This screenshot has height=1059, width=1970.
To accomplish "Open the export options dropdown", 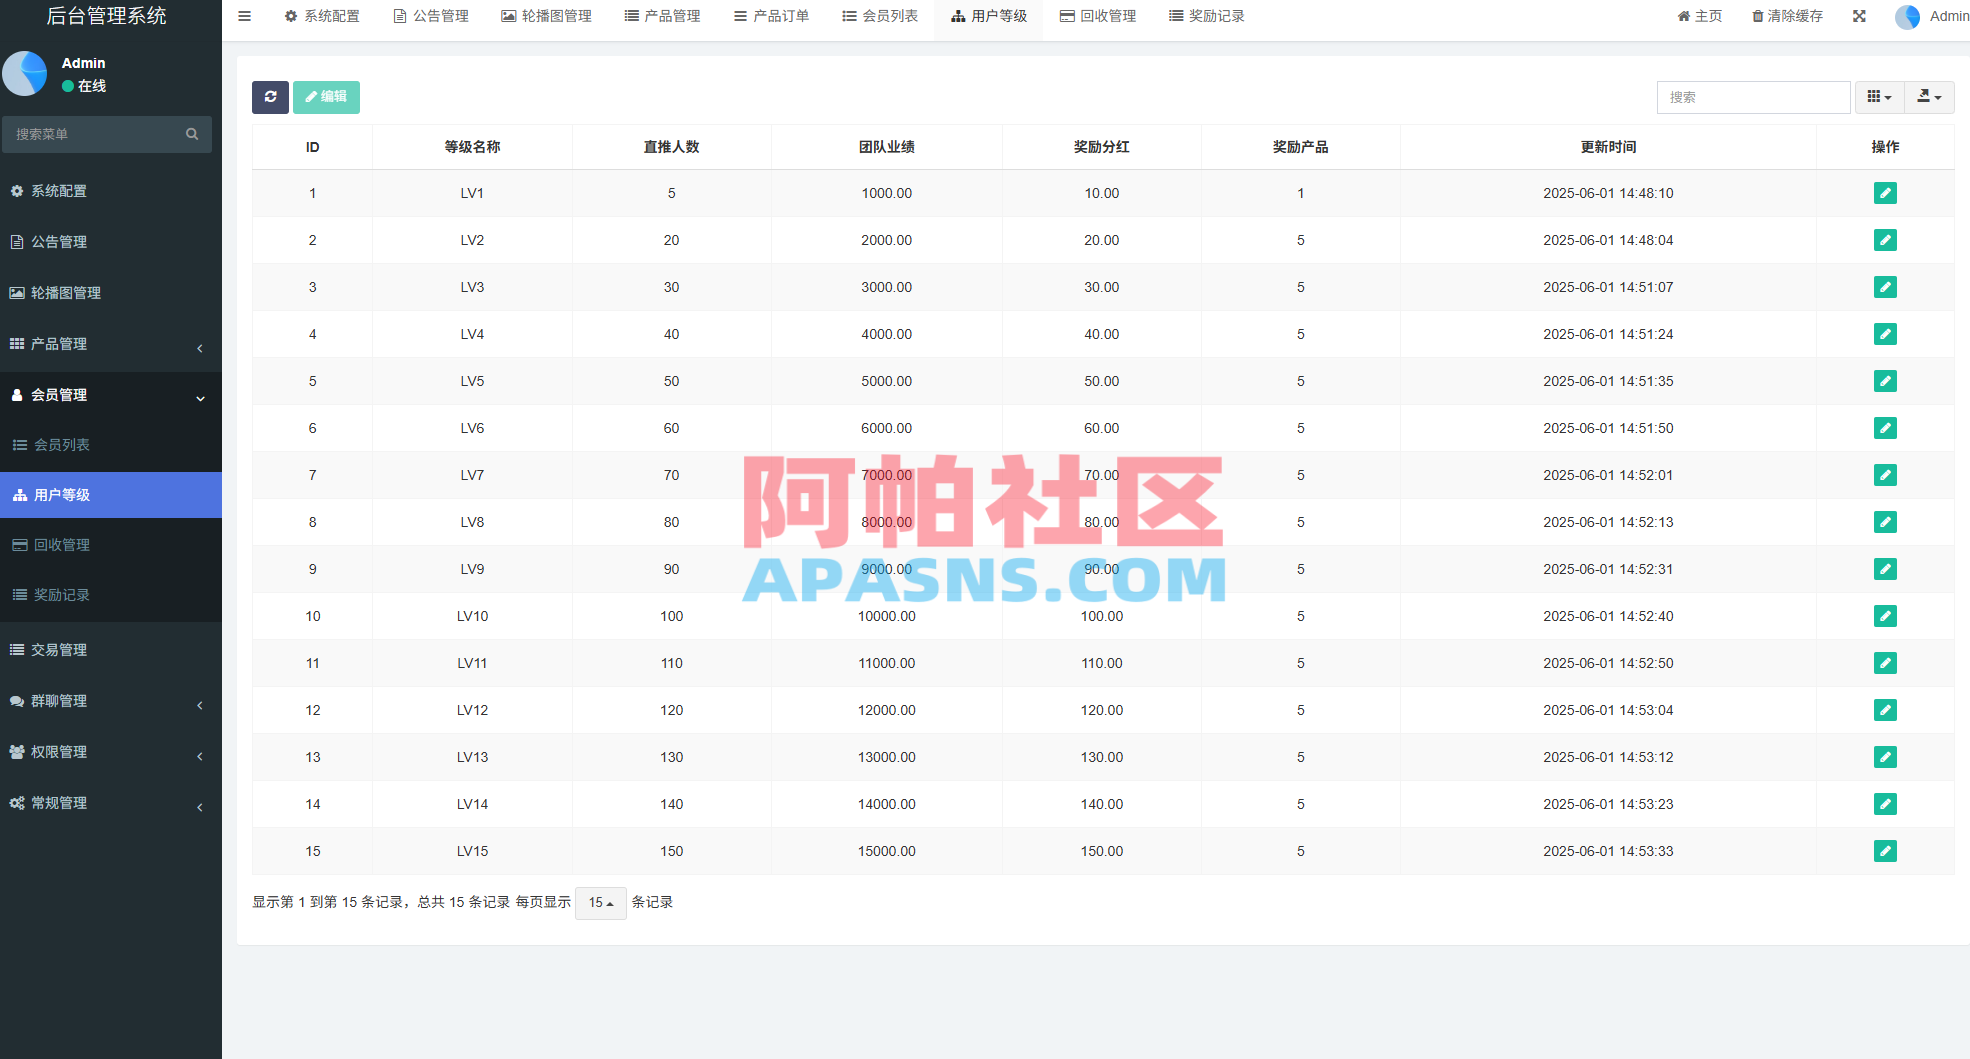I will pyautogui.click(x=1929, y=97).
